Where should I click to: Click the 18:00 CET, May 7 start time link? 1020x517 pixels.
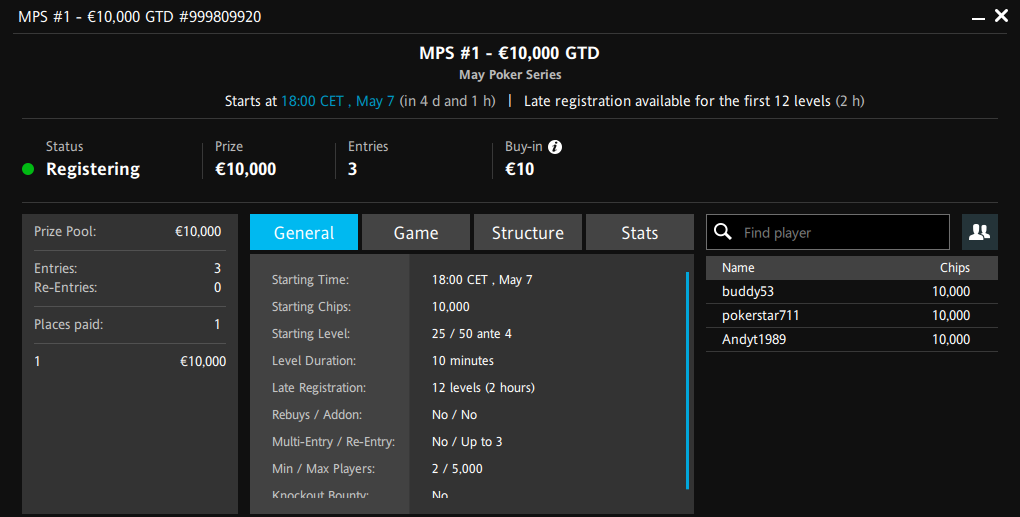point(338,101)
